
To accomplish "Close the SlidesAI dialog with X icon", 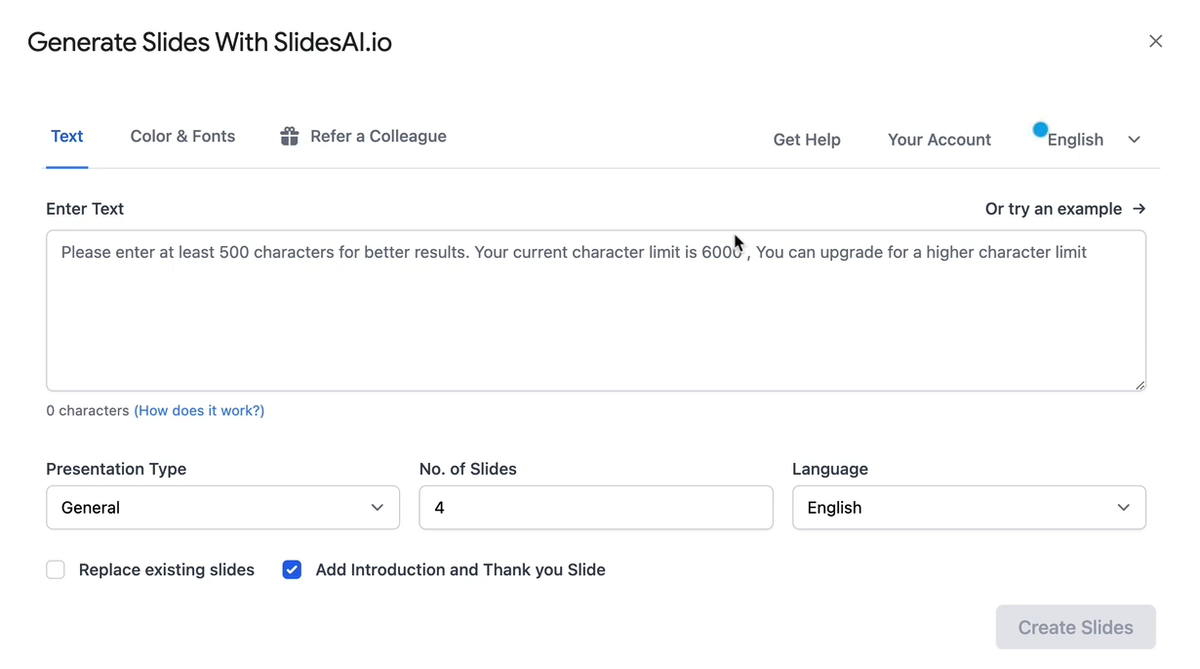I will pyautogui.click(x=1155, y=41).
